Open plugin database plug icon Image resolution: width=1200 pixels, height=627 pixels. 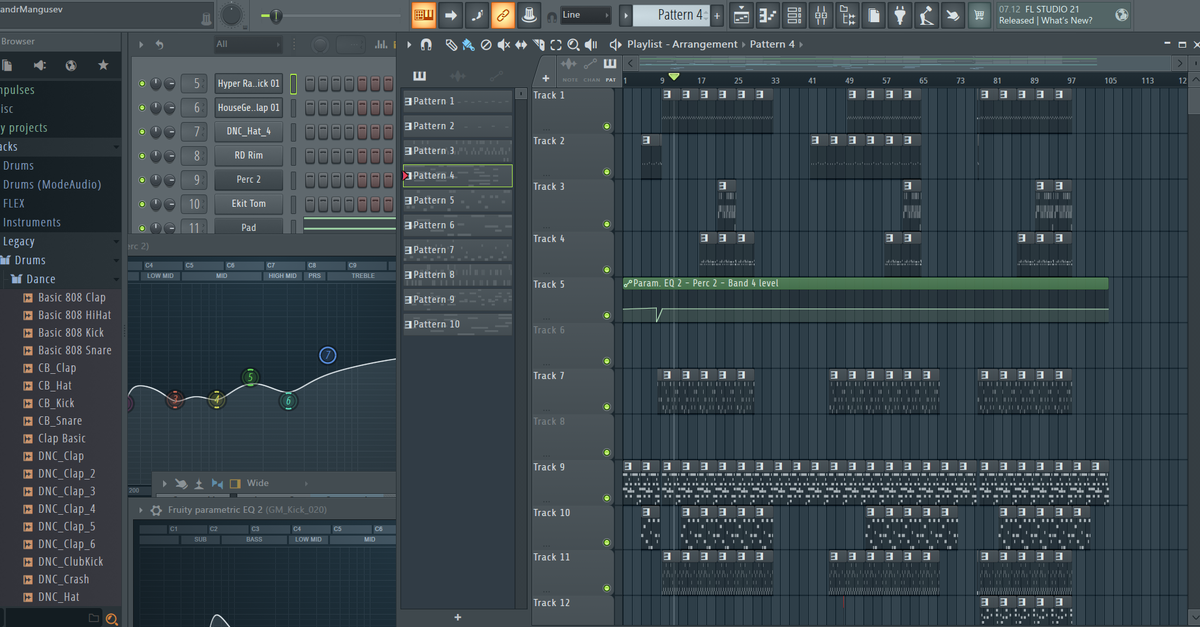(900, 15)
